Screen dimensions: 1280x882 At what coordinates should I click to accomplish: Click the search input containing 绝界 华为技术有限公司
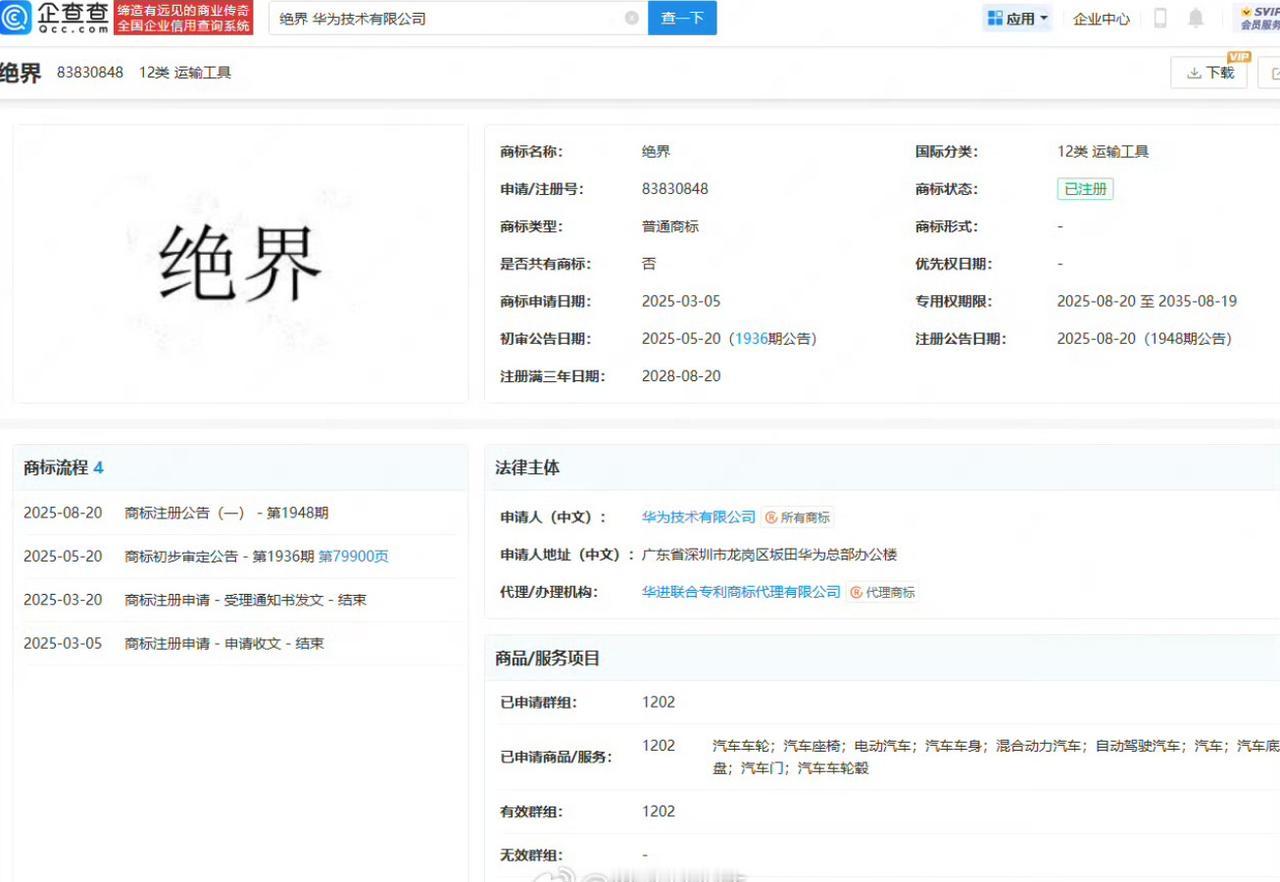pos(458,18)
